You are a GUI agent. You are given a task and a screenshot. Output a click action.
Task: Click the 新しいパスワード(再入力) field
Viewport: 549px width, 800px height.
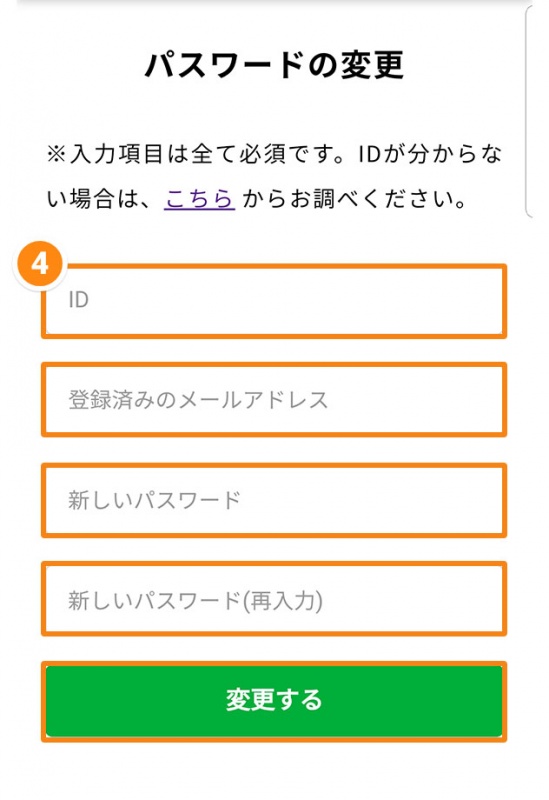point(274,598)
